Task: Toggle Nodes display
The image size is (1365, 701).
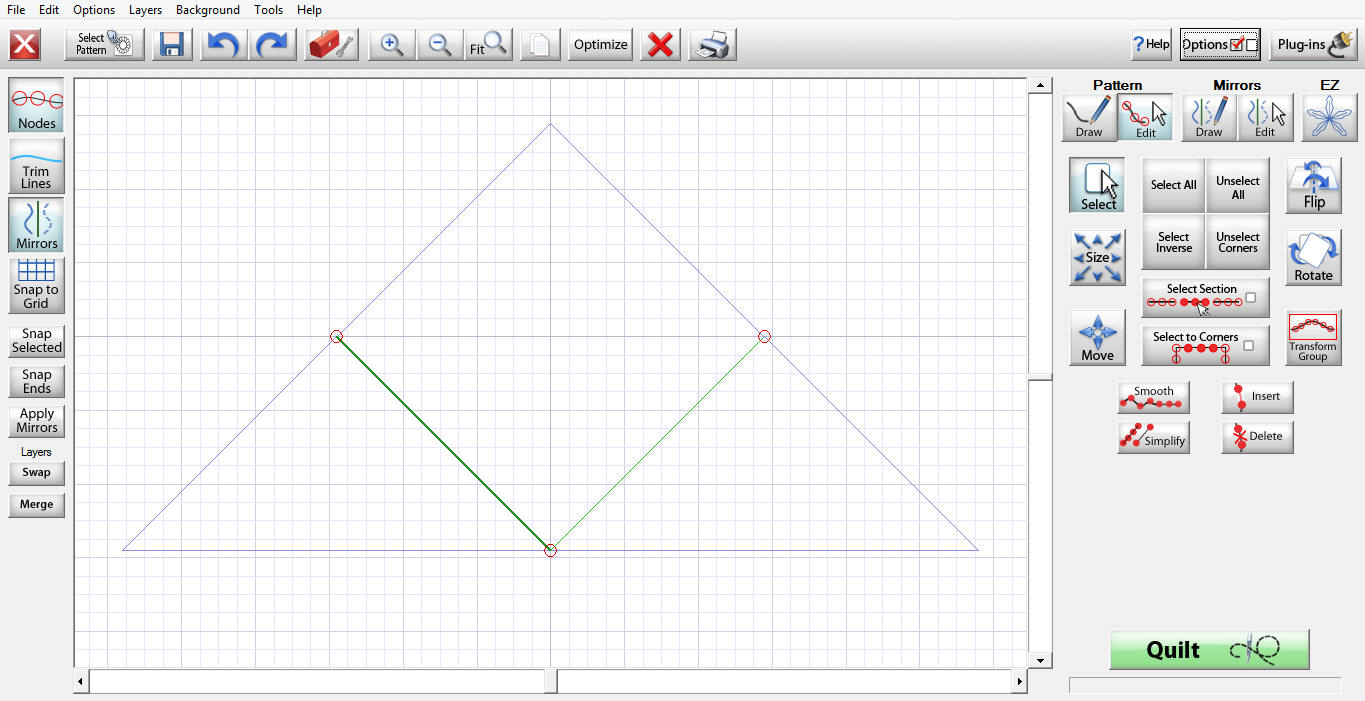Action: 37,106
